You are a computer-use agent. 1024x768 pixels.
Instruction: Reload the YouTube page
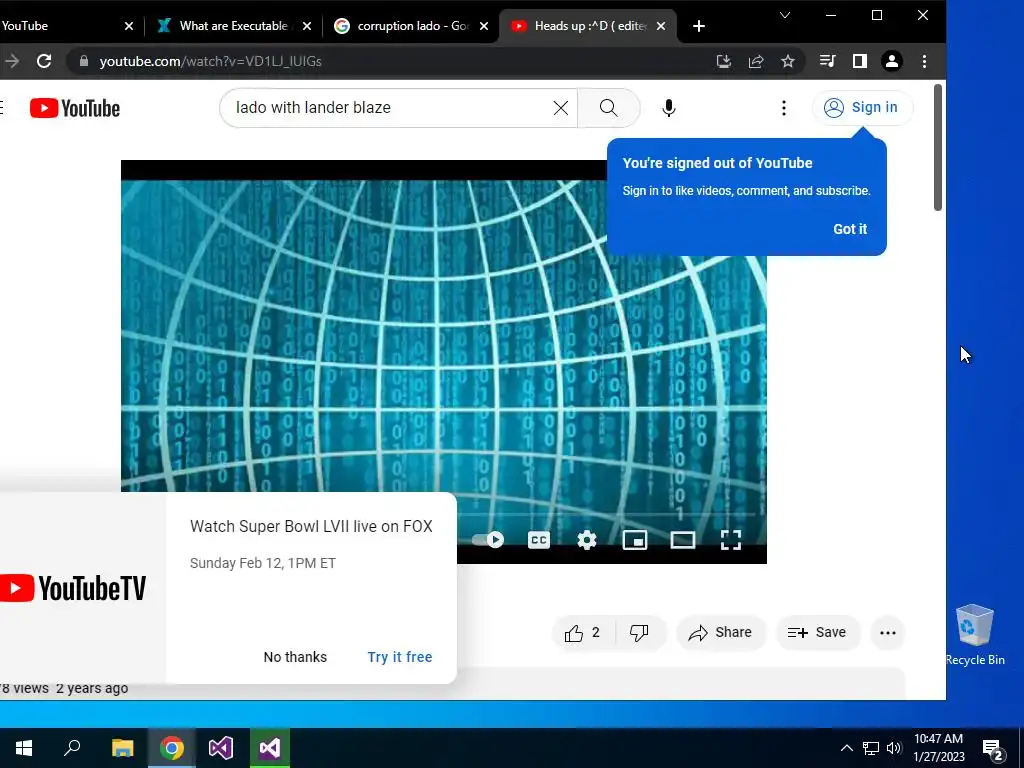pos(44,61)
